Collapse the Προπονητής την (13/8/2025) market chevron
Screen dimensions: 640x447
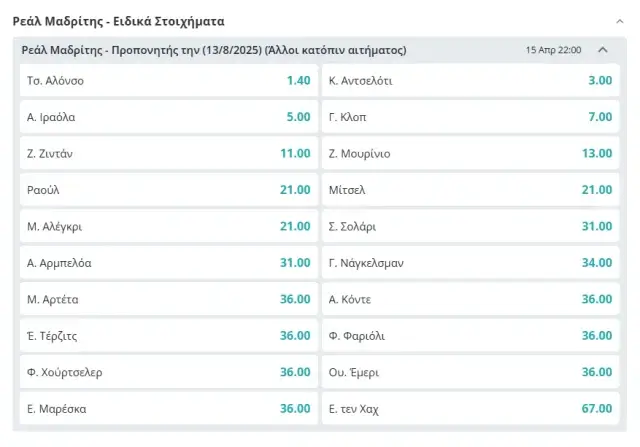pyautogui.click(x=602, y=50)
